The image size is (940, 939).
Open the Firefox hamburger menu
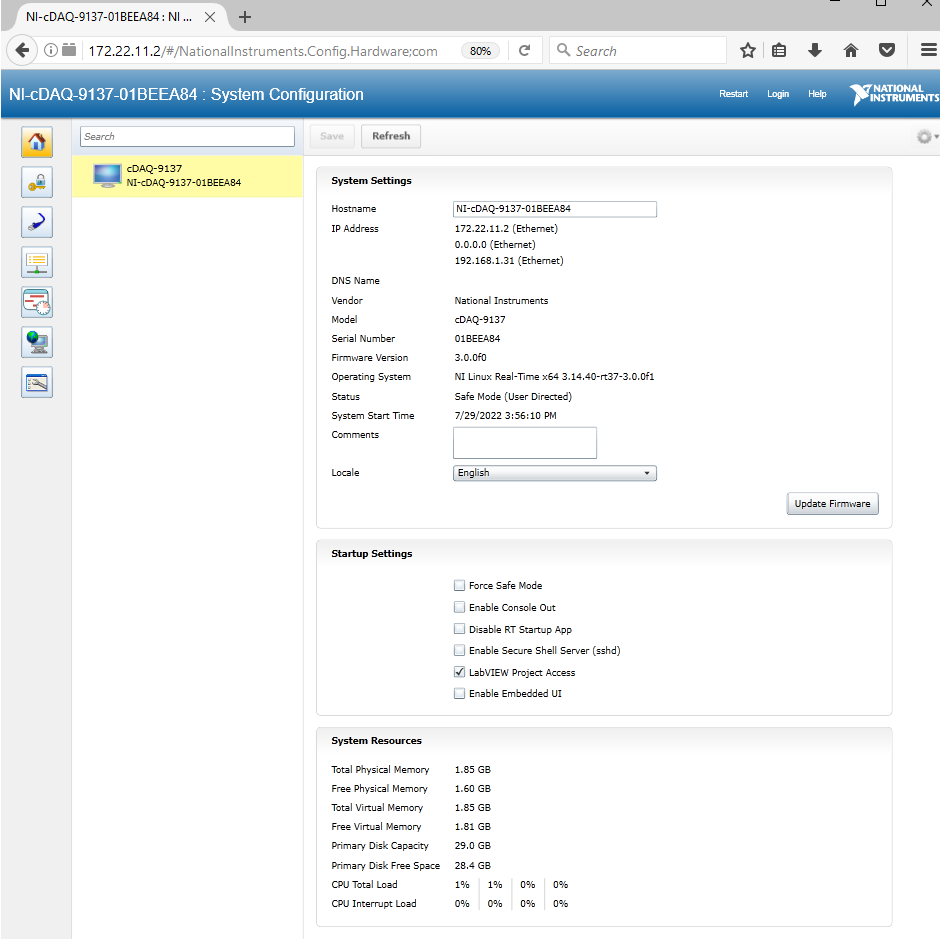928,50
